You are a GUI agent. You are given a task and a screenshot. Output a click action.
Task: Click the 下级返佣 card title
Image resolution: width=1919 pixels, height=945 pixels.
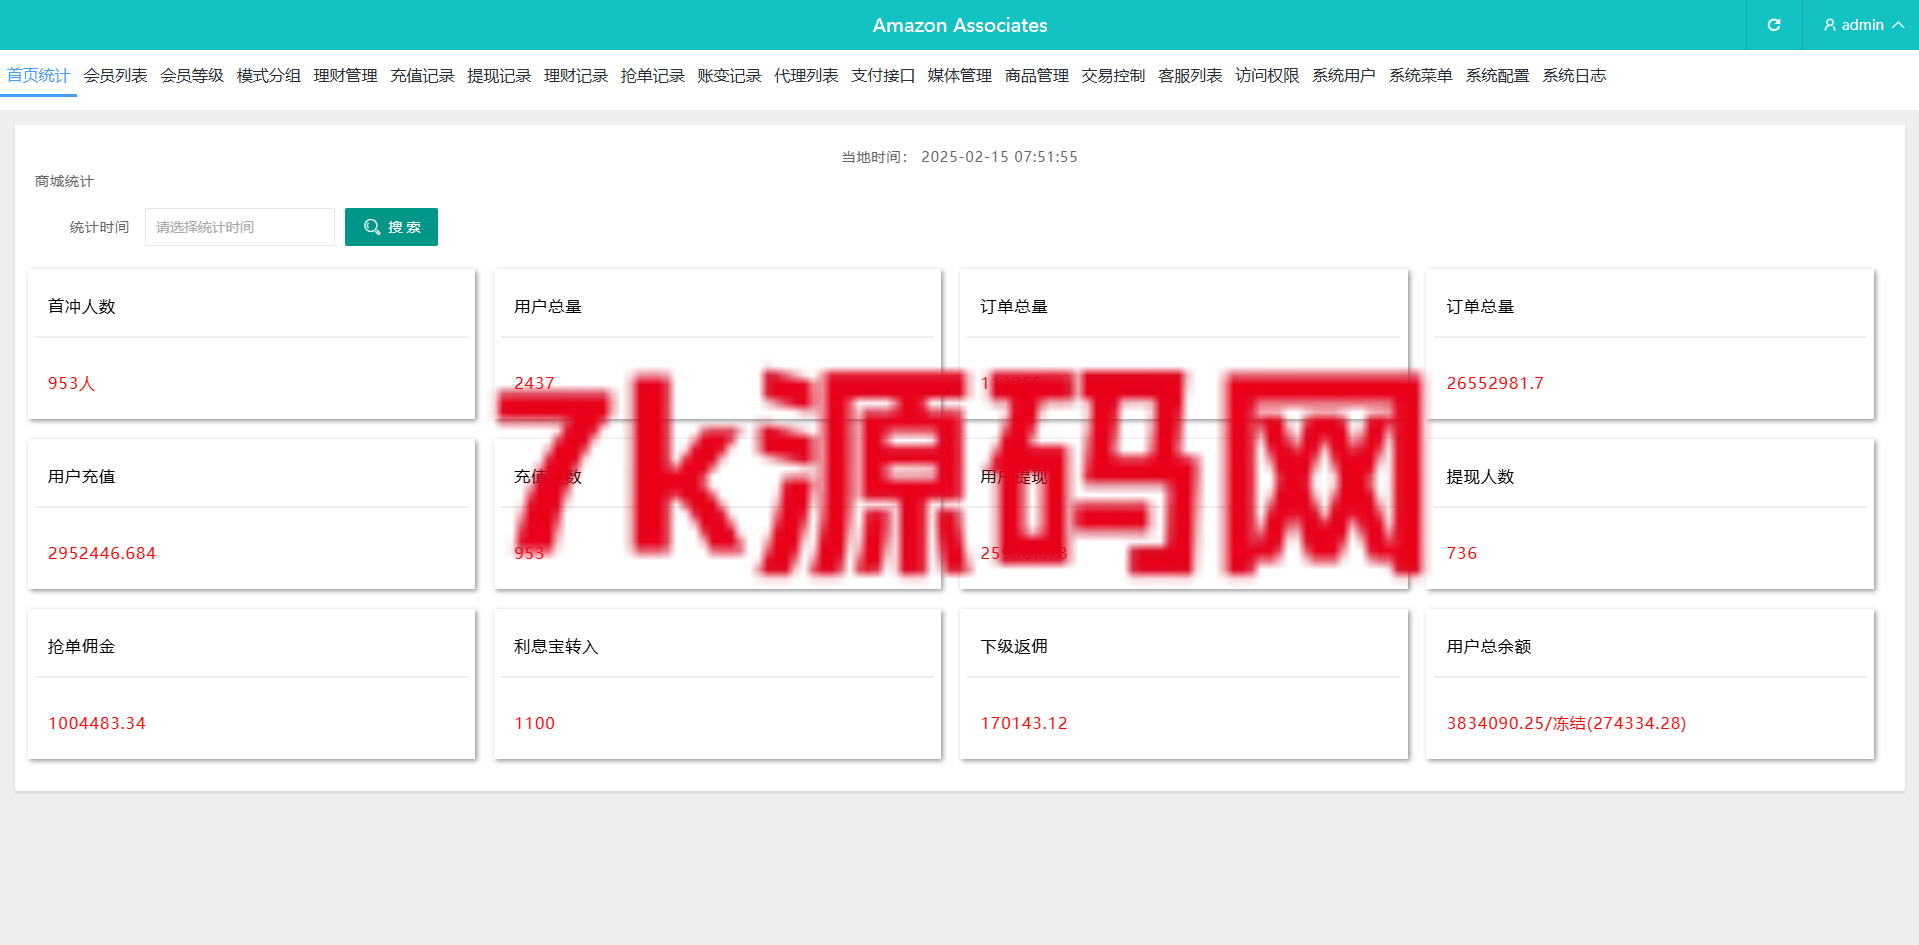1014,647
